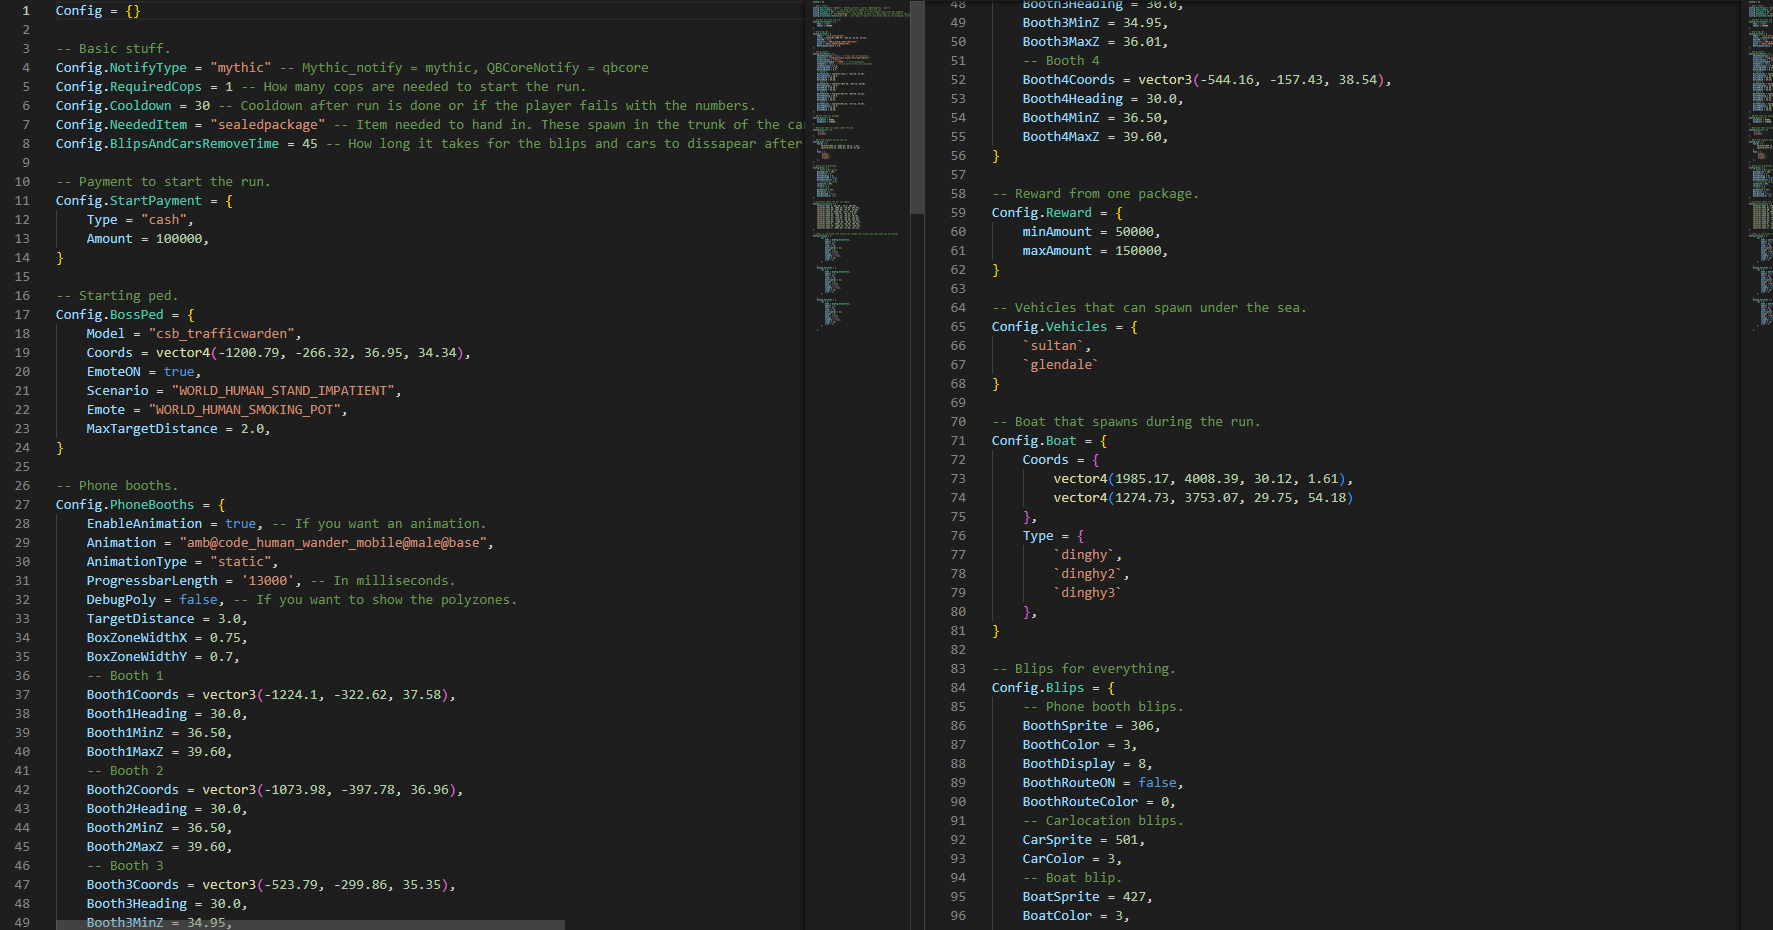This screenshot has width=1773, height=930.
Task: Click the horizontal scrollbar under the left editor
Action: 310,924
